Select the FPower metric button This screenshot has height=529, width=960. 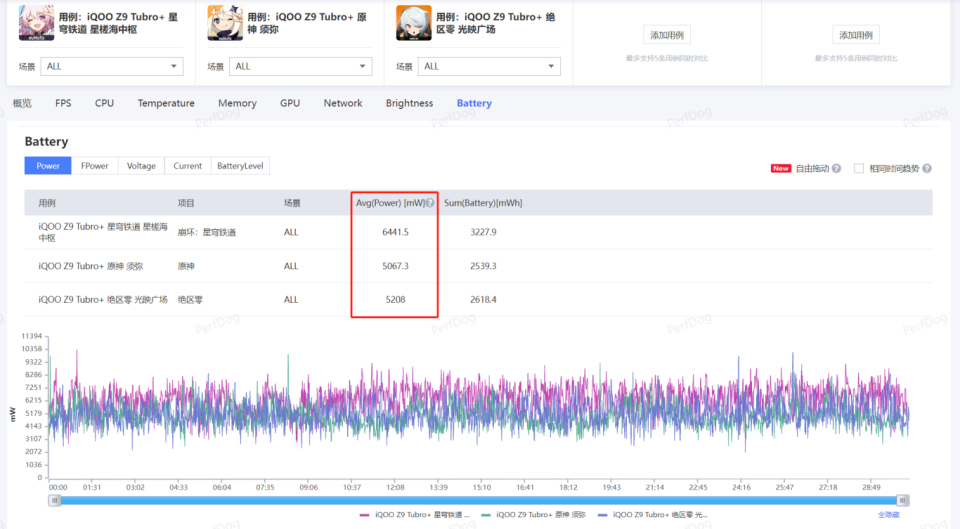tap(94, 166)
